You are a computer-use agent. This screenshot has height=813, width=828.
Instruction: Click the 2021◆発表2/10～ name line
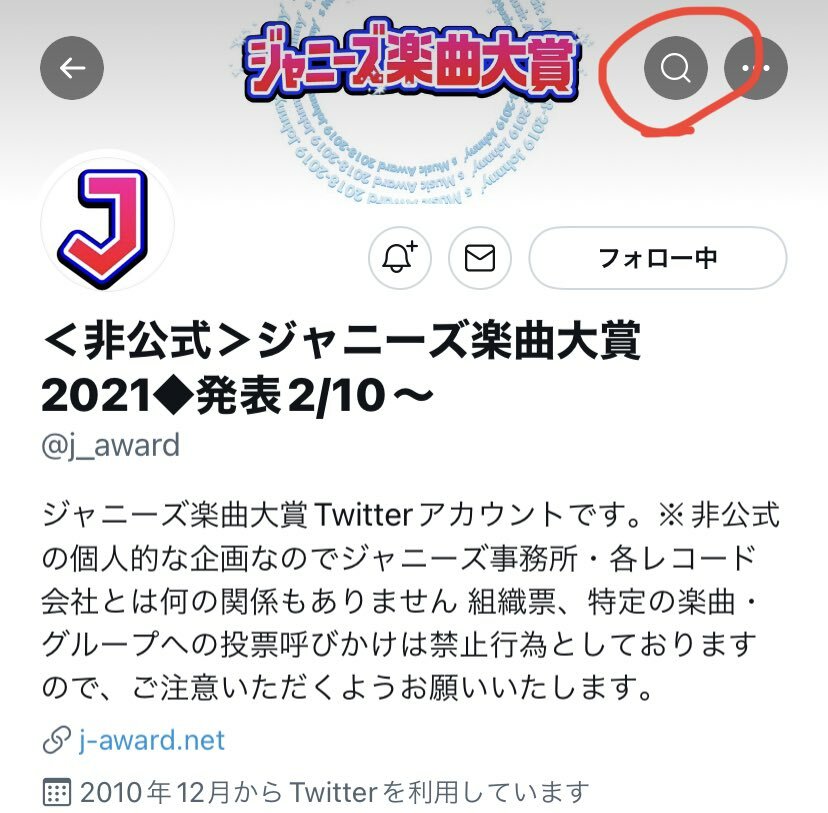(x=237, y=396)
